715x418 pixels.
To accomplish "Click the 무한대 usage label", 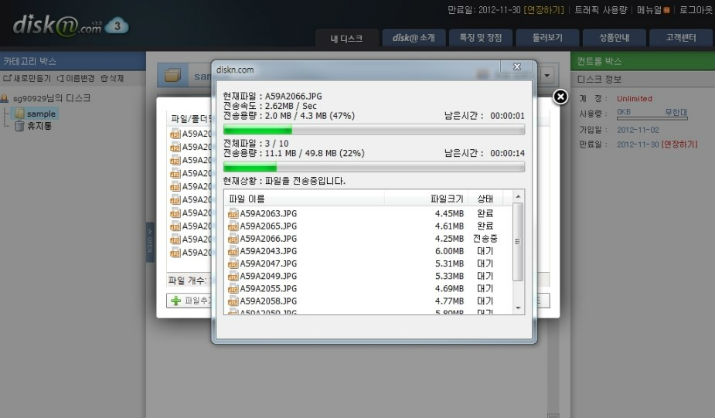I will [676, 112].
